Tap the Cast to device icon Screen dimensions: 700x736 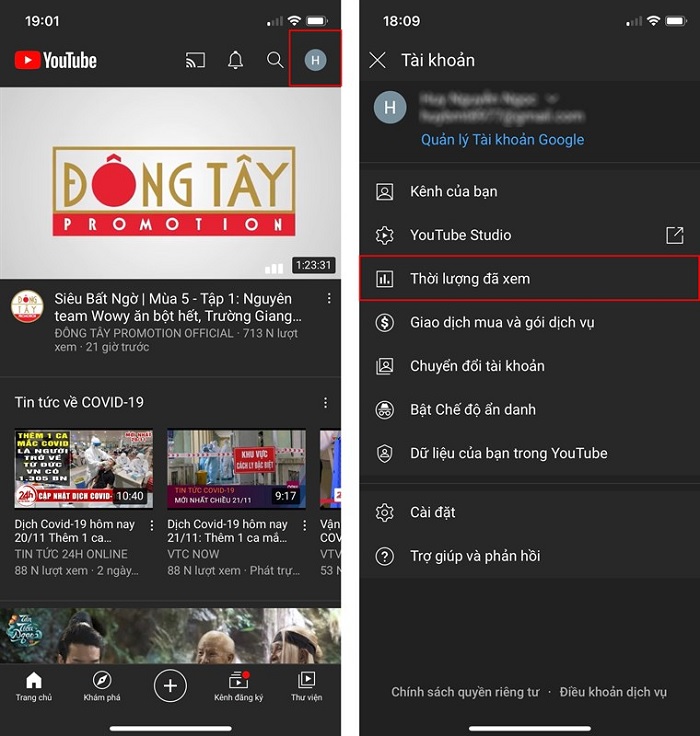[195, 60]
